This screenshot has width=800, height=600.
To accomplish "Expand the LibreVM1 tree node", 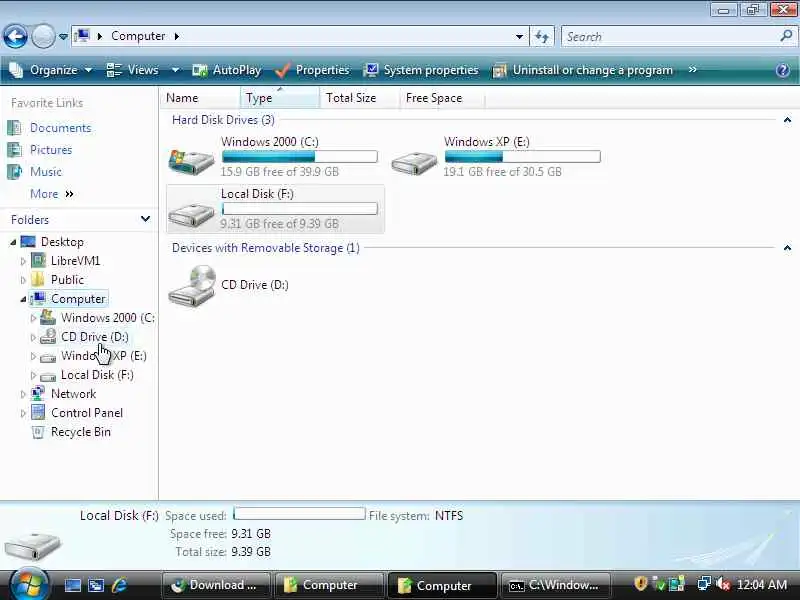I will [23, 261].
